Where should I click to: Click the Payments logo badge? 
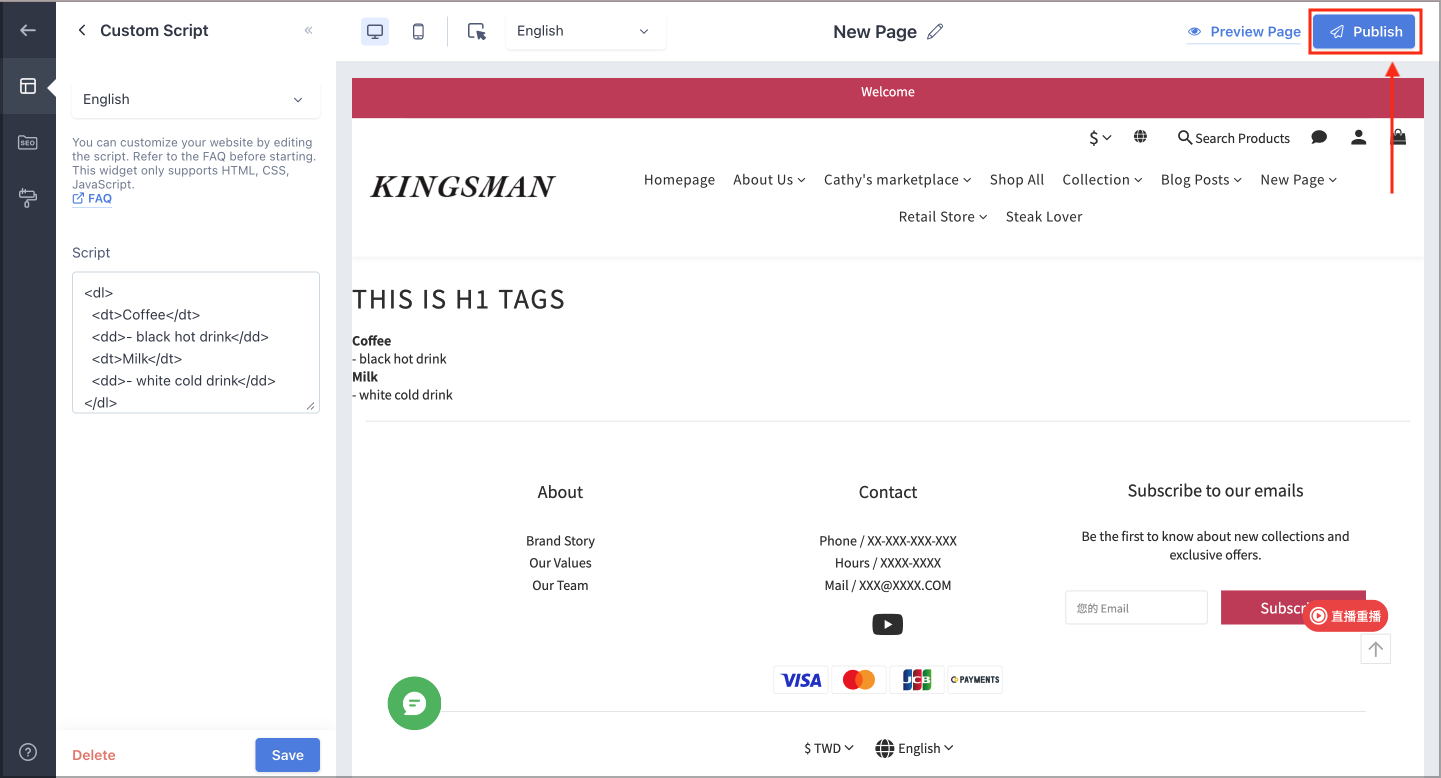(975, 680)
